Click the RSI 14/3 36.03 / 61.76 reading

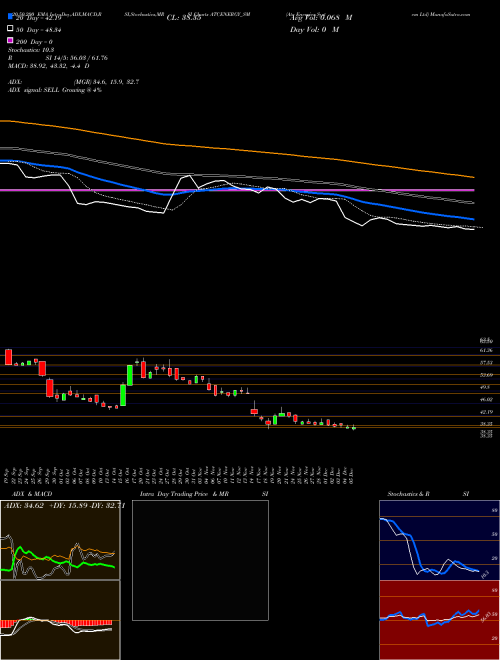coord(58,58)
